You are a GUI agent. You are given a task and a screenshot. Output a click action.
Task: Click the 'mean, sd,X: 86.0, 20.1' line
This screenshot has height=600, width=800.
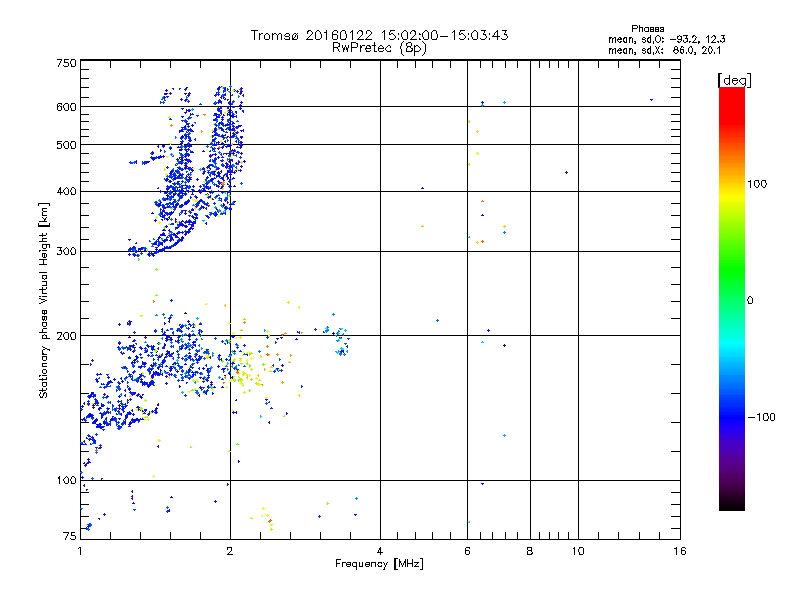coord(664,50)
